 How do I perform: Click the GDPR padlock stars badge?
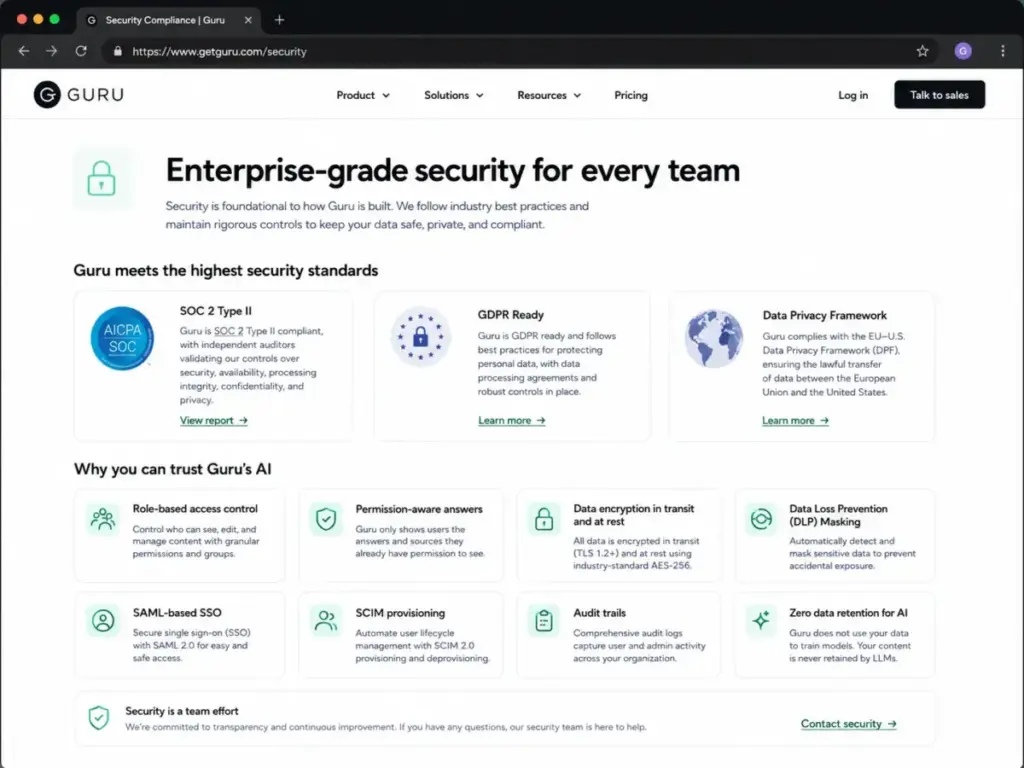(421, 337)
